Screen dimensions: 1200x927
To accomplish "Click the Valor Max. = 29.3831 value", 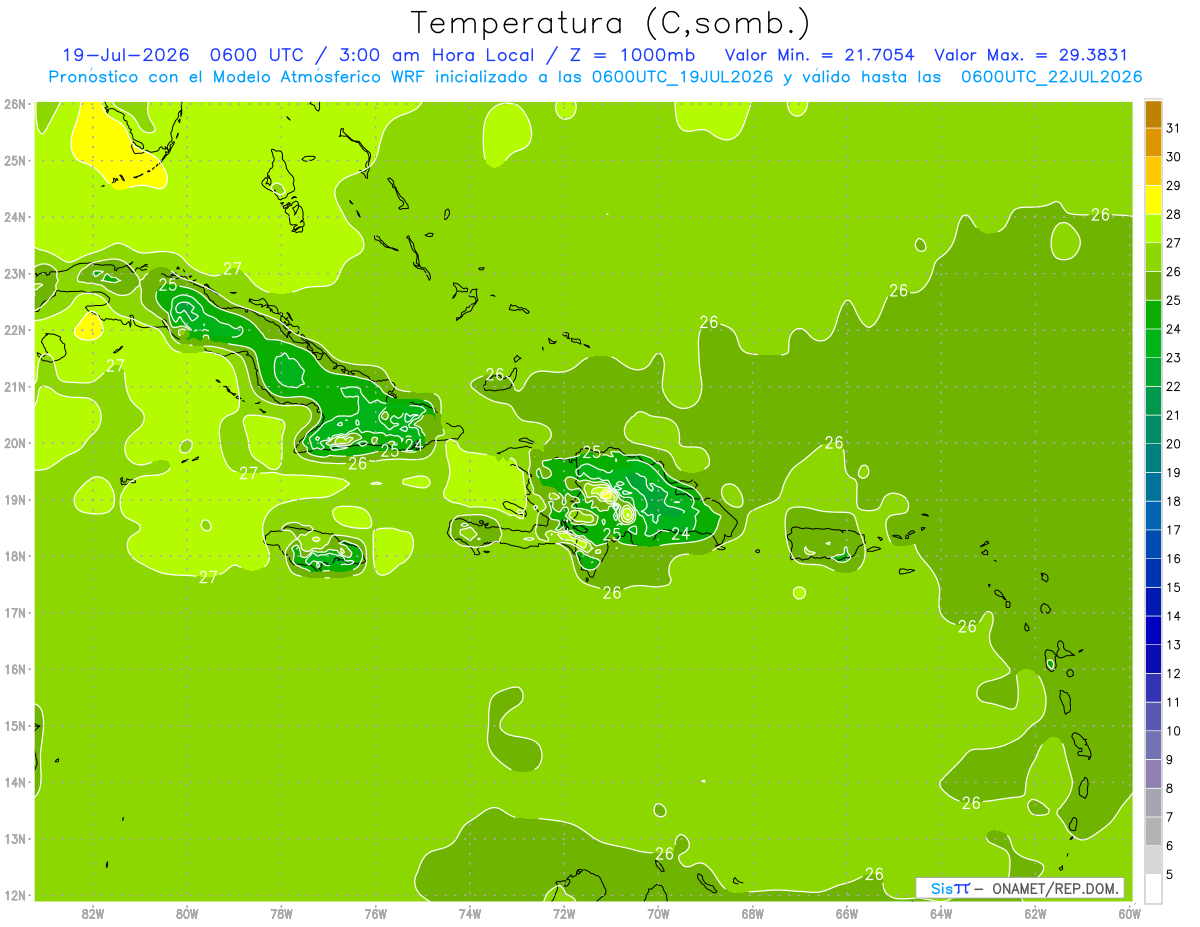I will pyautogui.click(x=1031, y=55).
